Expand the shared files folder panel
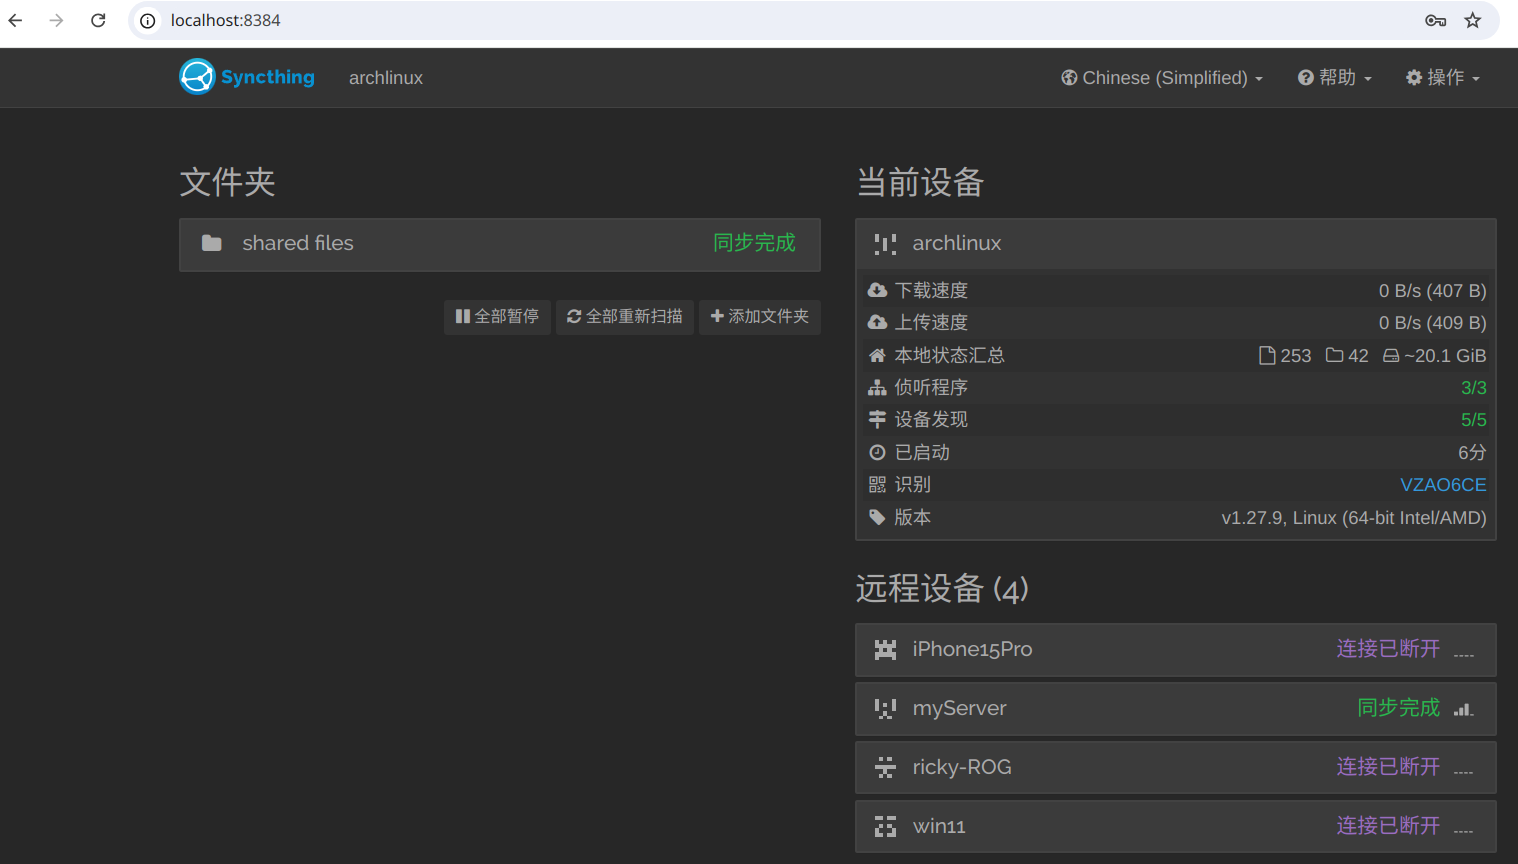 (x=499, y=244)
